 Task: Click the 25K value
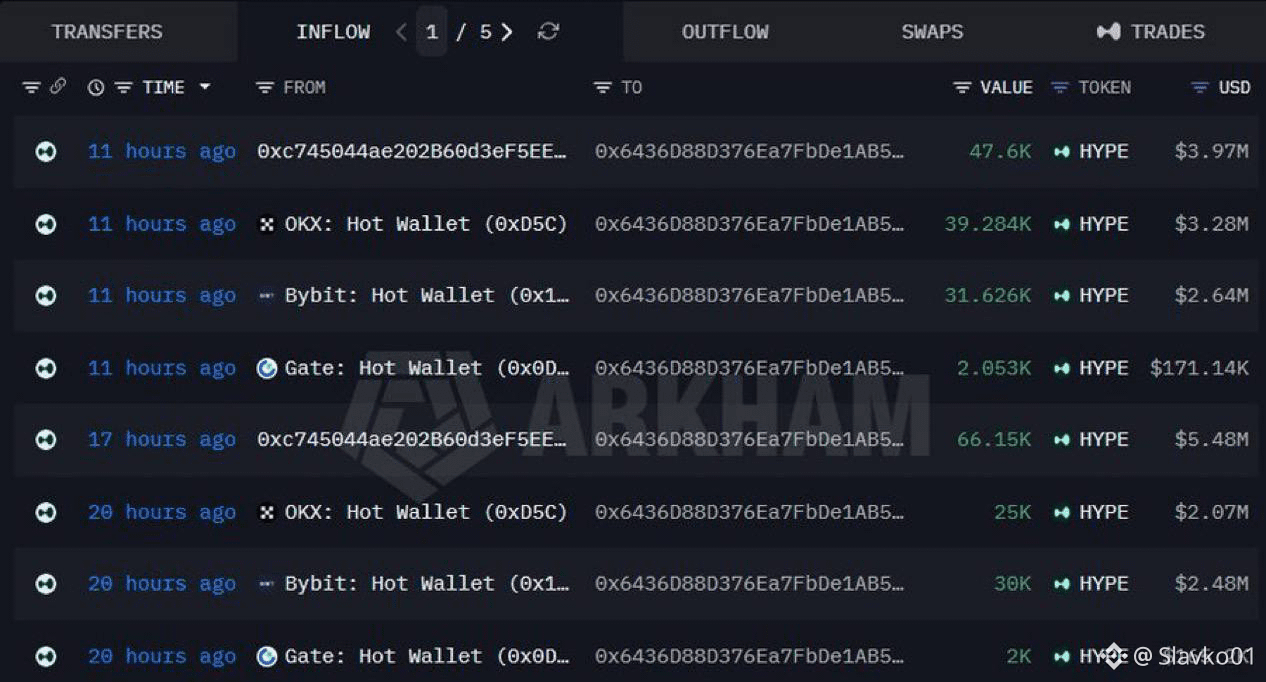(1012, 512)
